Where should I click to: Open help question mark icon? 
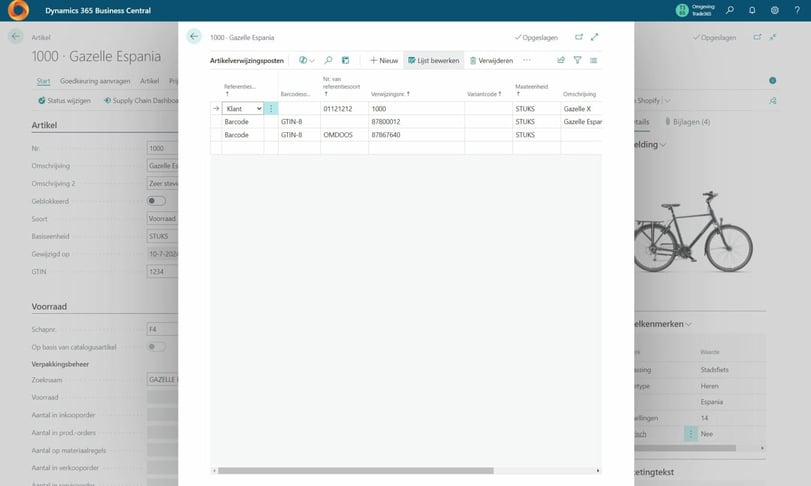point(797,10)
